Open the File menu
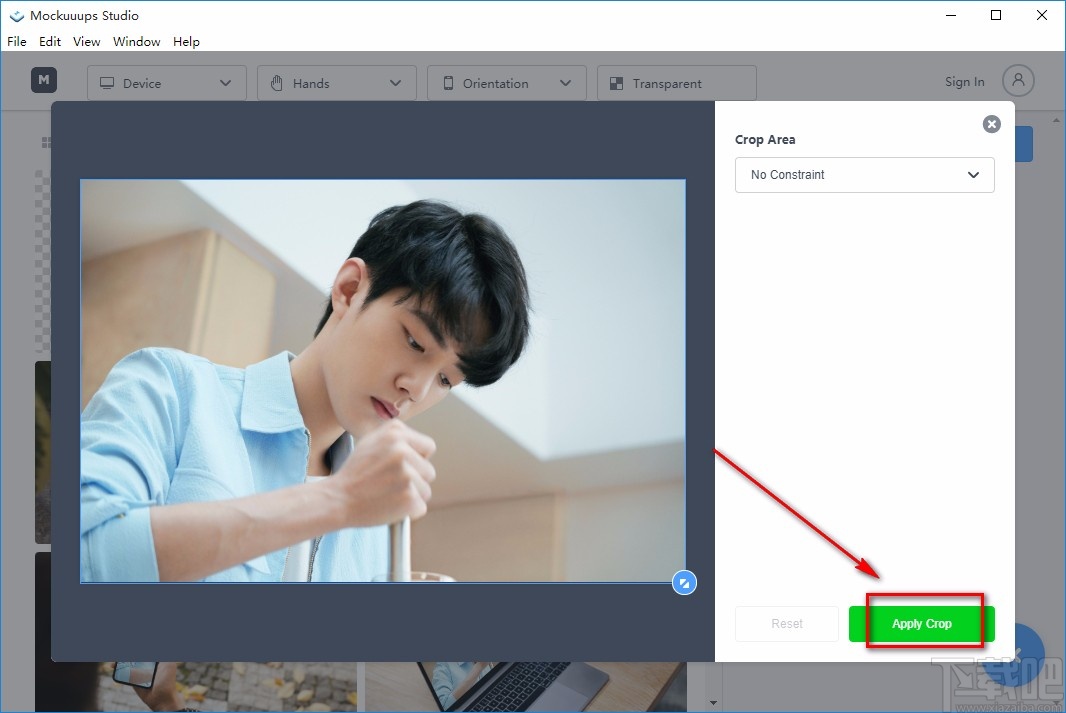The image size is (1066, 713). (16, 41)
